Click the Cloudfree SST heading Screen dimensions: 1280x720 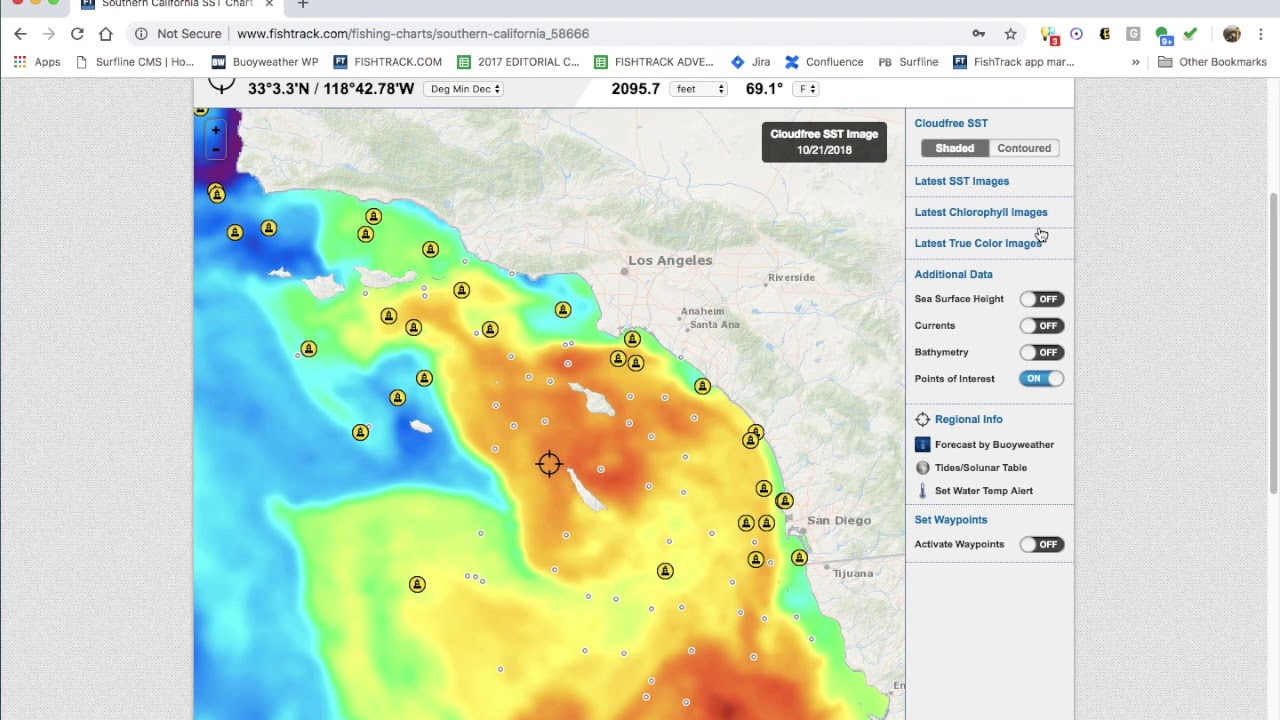(x=951, y=123)
